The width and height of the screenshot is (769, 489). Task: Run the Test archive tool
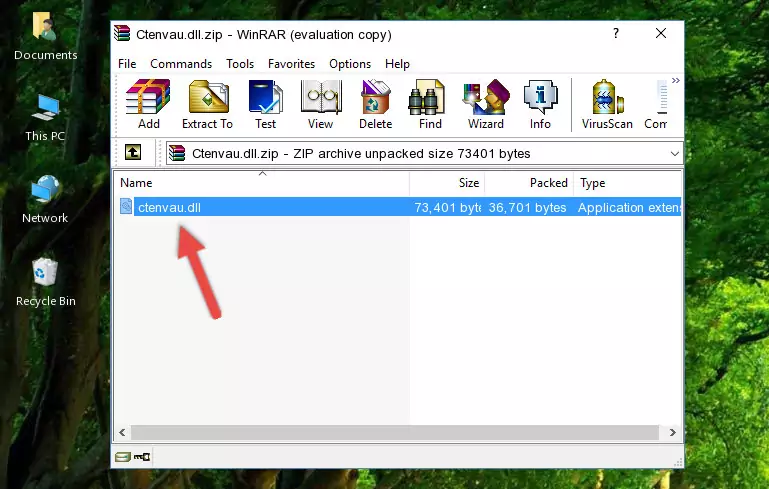click(265, 104)
